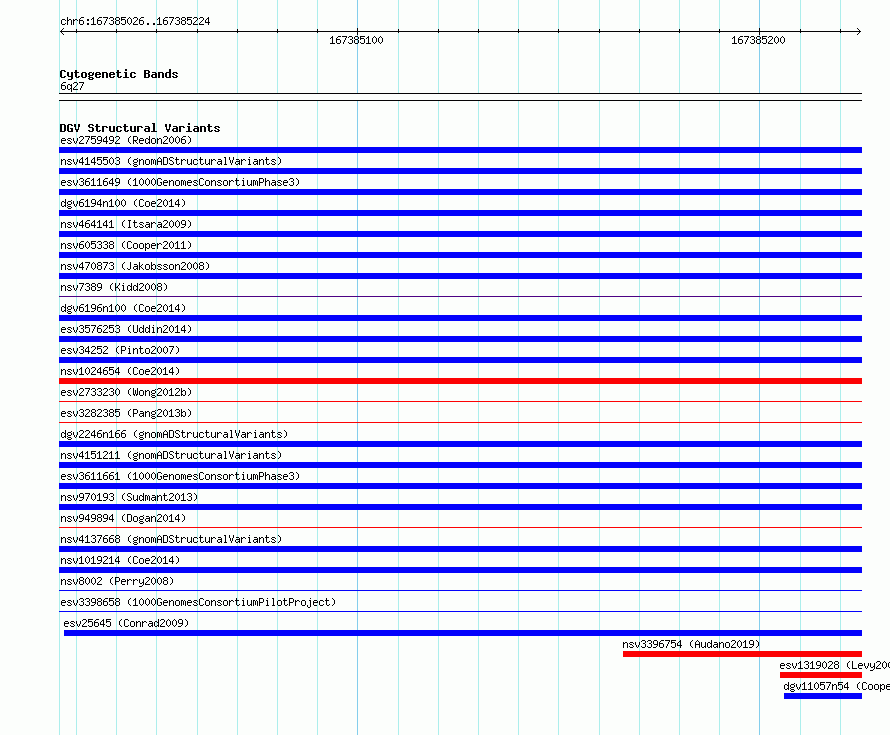Screen dimensions: 890x735
Task: Click the 167385100 ruler tick label
Action: [x=356, y=40]
